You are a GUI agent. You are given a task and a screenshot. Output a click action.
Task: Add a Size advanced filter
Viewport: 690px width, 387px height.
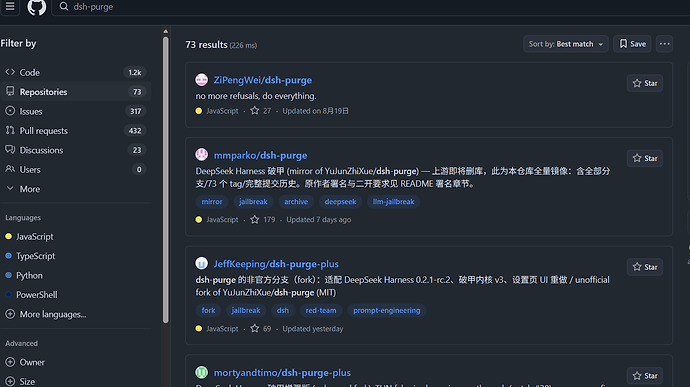pyautogui.click(x=20, y=381)
